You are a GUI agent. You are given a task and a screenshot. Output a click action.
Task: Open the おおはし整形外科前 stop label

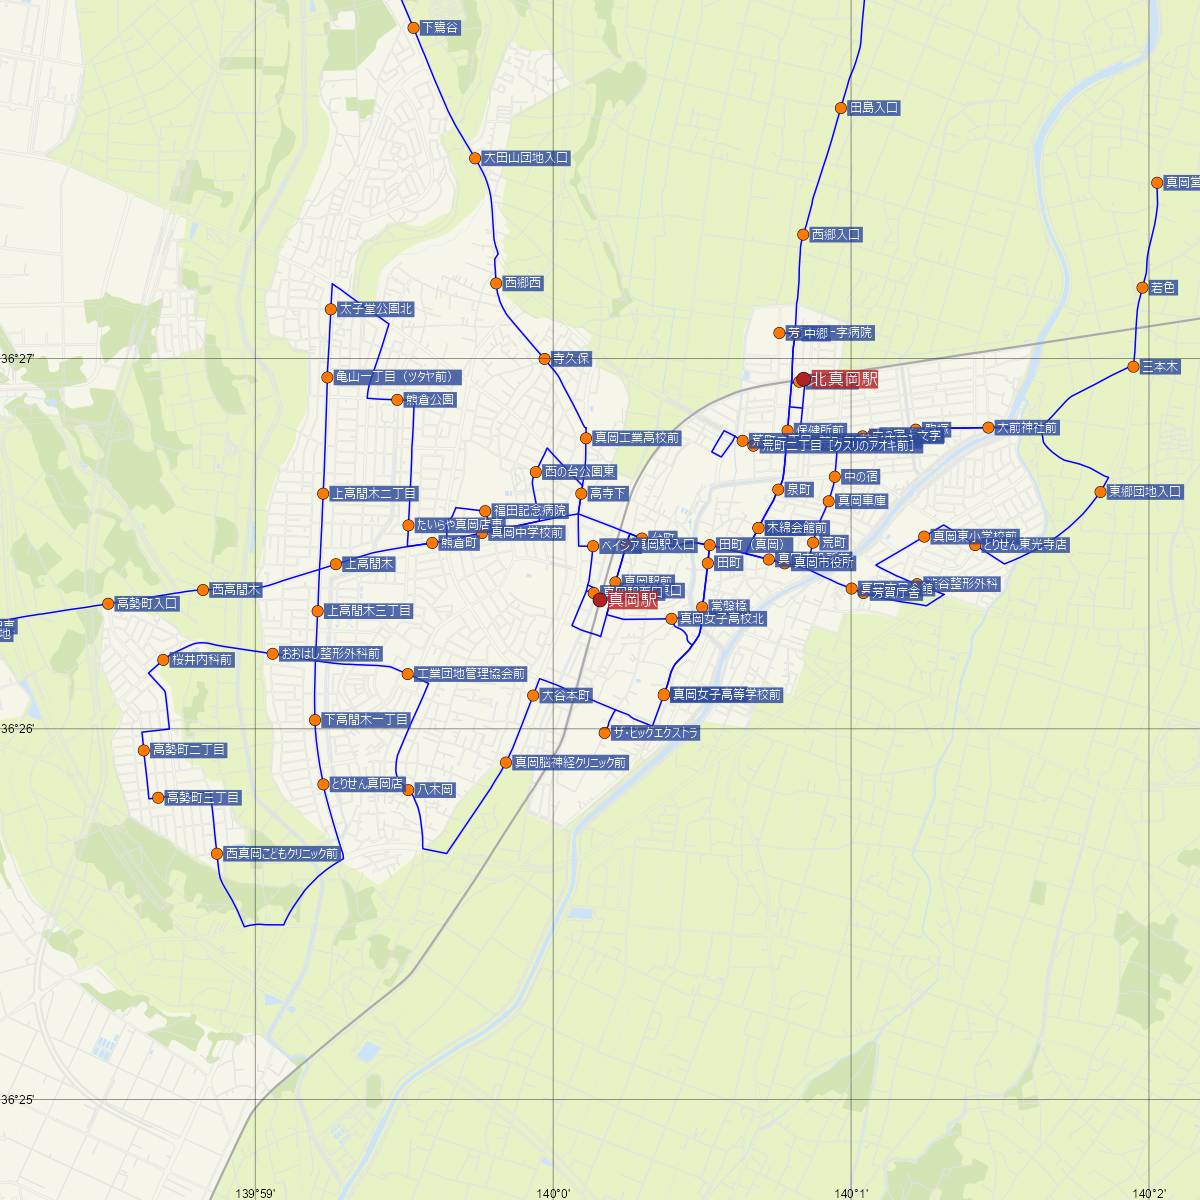[331, 654]
